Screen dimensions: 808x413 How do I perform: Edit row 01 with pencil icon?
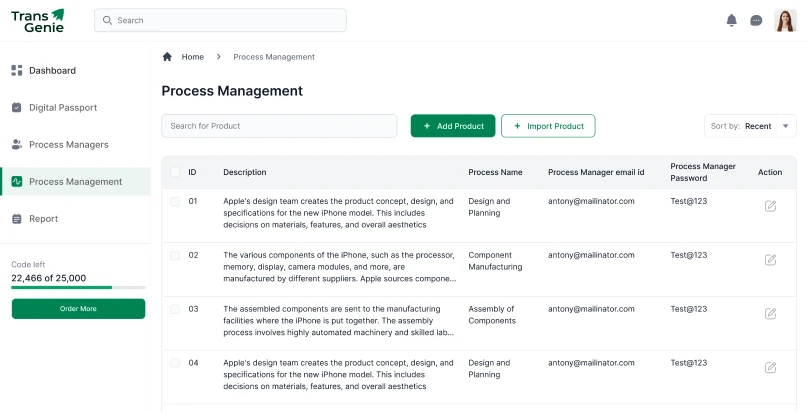[x=770, y=206]
